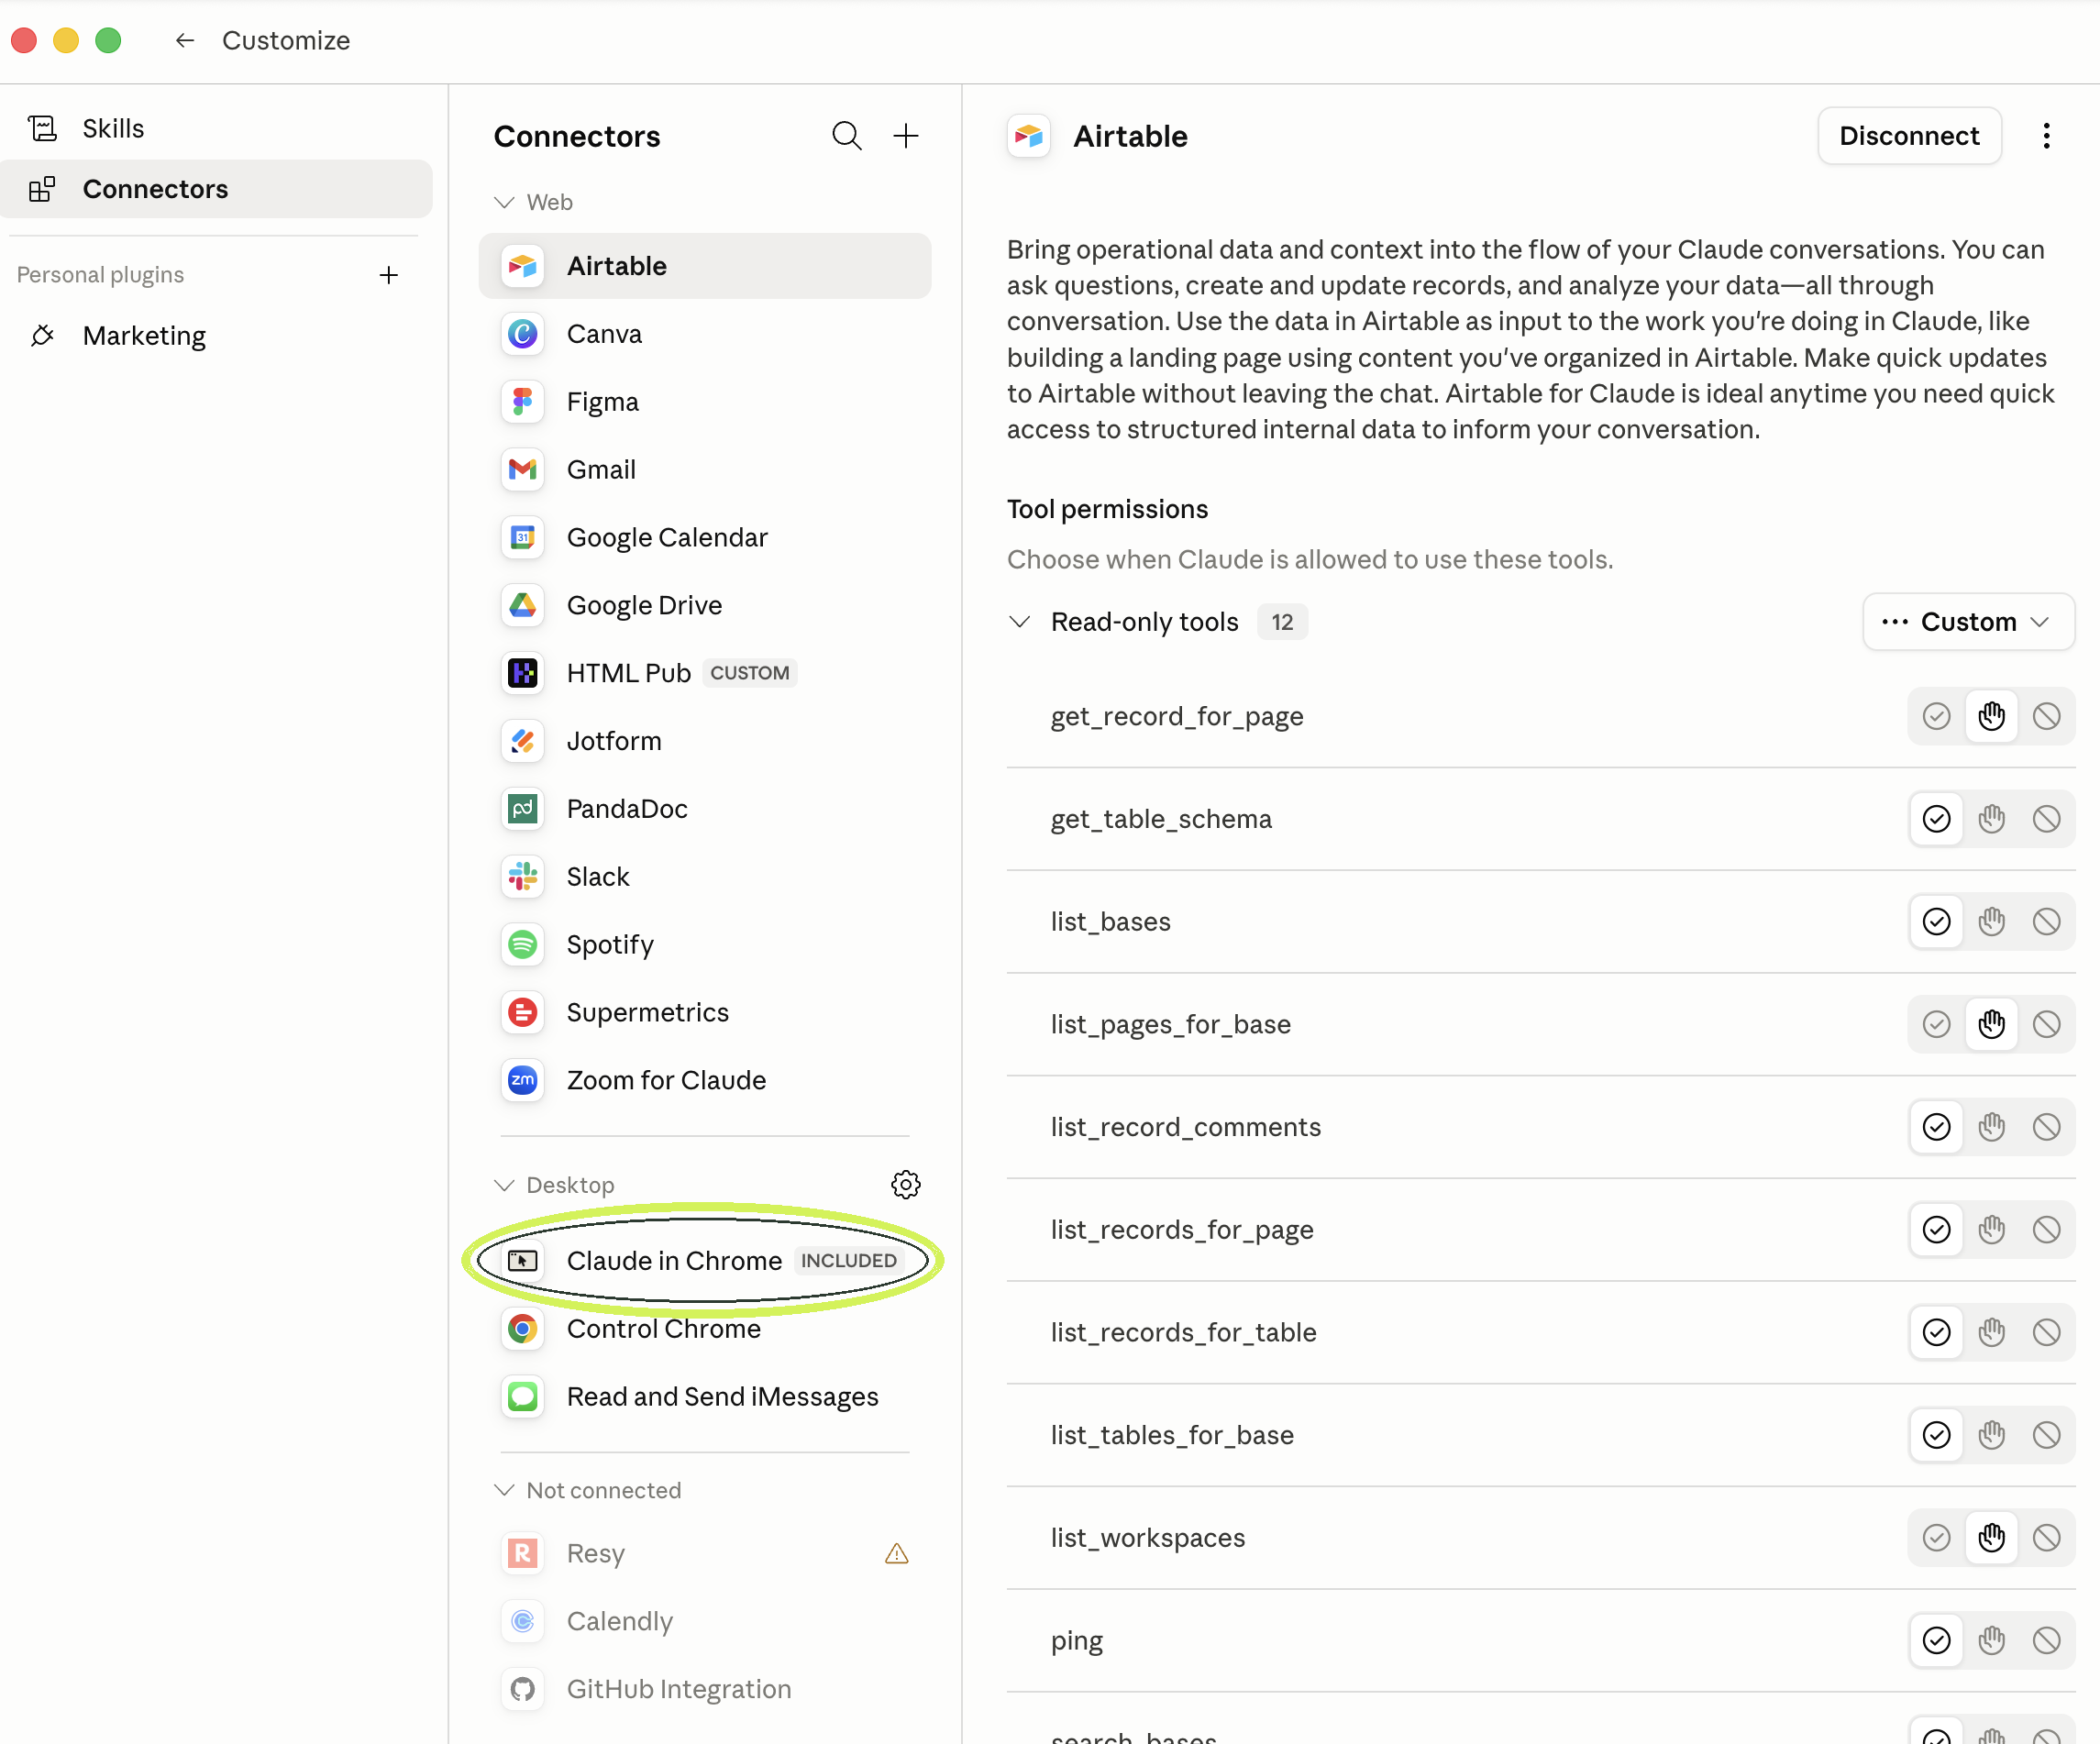Click the Supermetrics connector icon
The height and width of the screenshot is (1744, 2100).
click(x=523, y=1012)
